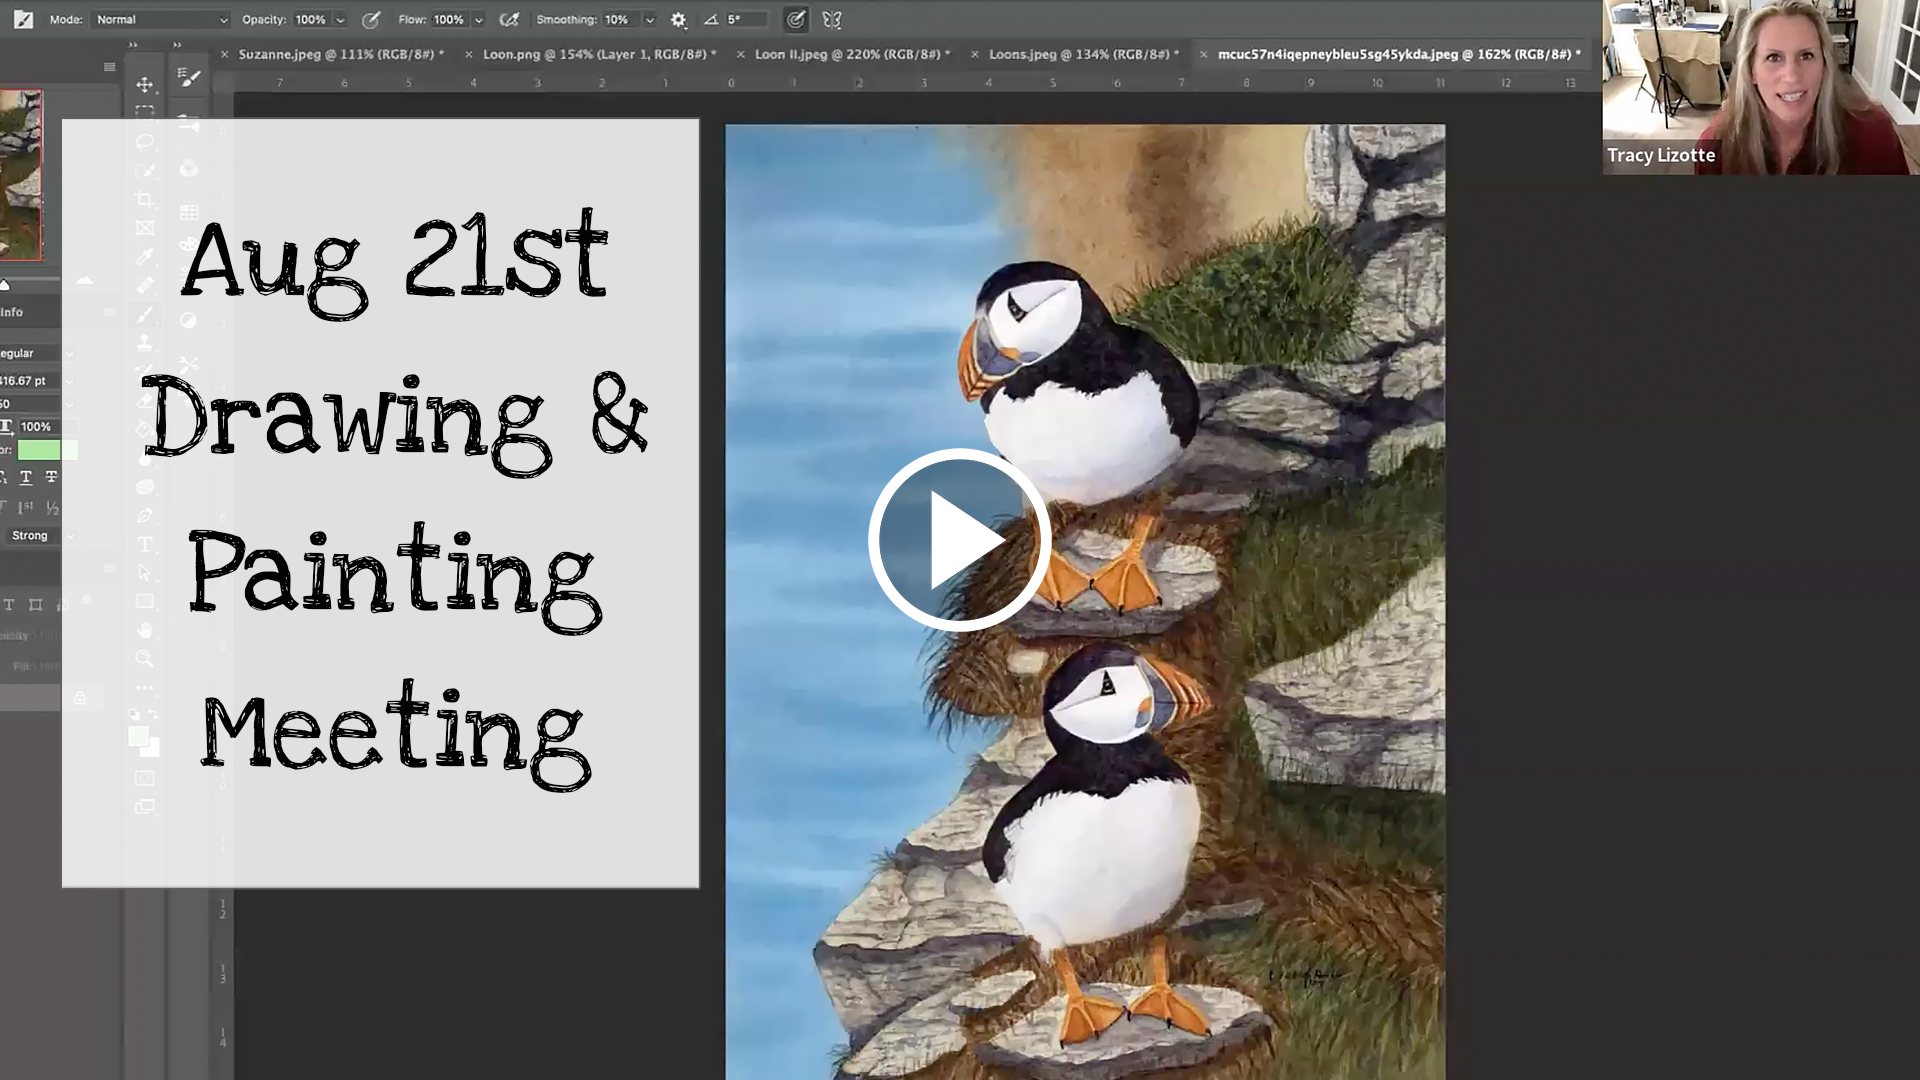Select the Move tool
The image size is (1920, 1080).
click(x=145, y=85)
